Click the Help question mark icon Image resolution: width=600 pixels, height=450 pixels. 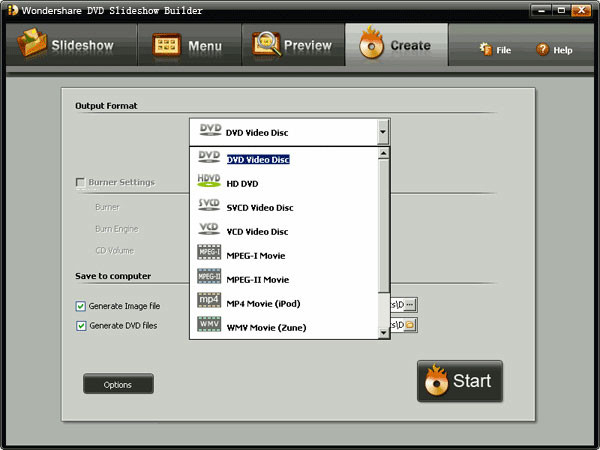[542, 49]
